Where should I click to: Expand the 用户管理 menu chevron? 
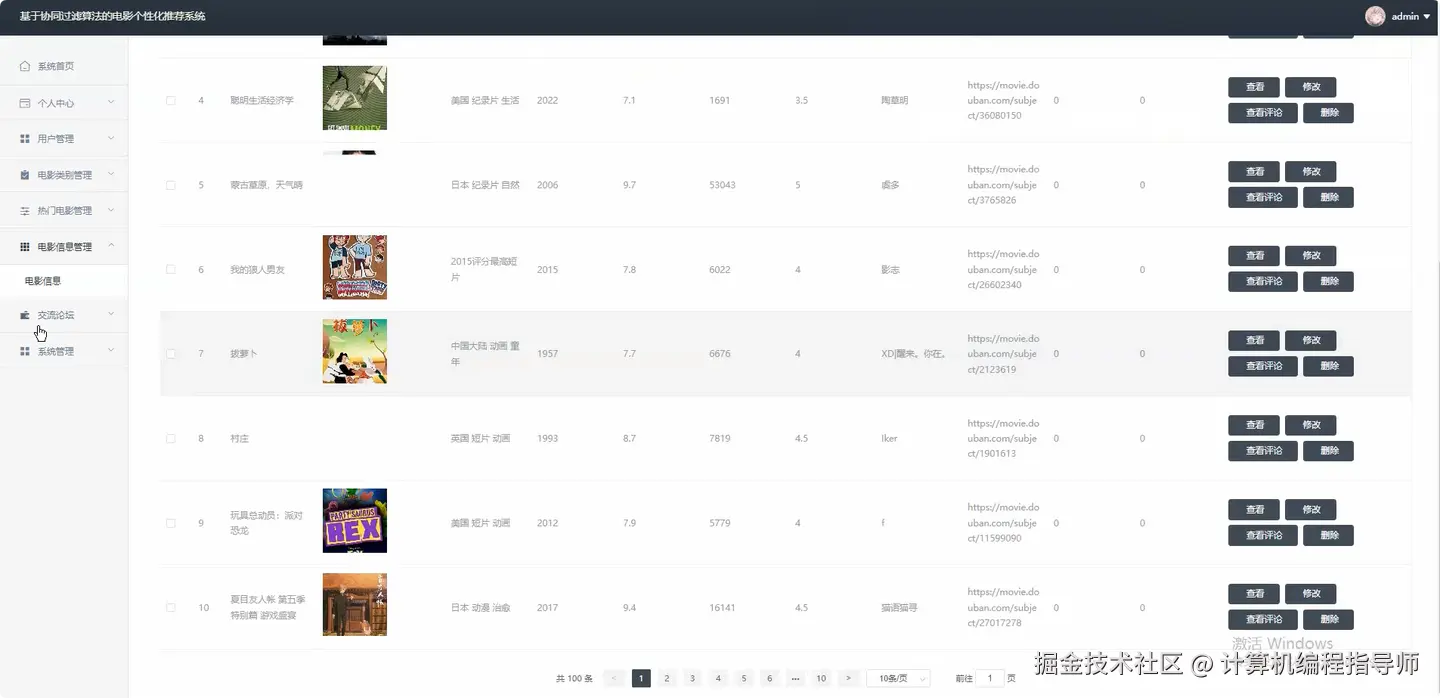point(111,138)
